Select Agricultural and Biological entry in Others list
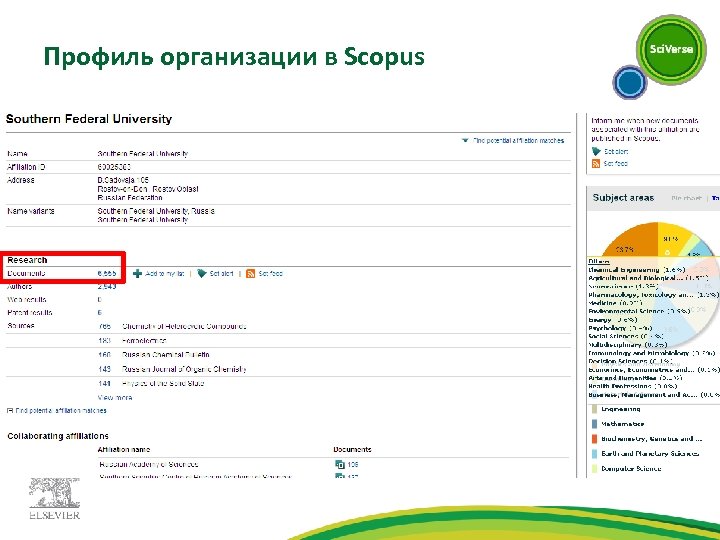This screenshot has width=720, height=540. point(648,278)
